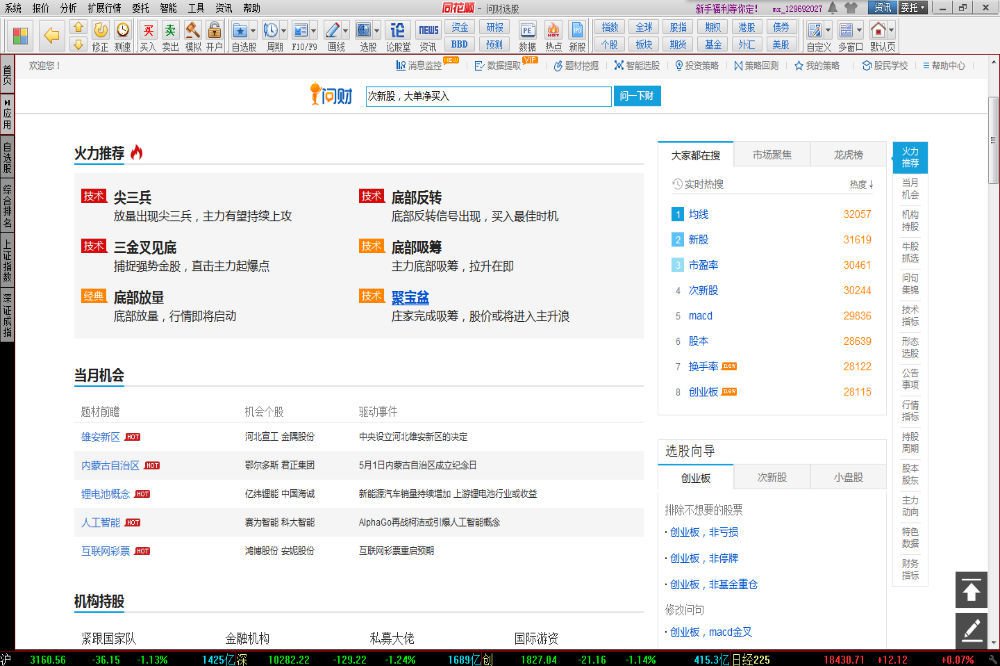Click the 创业板，非亏损 link
Screen dimensions: 1000x666
[703, 532]
